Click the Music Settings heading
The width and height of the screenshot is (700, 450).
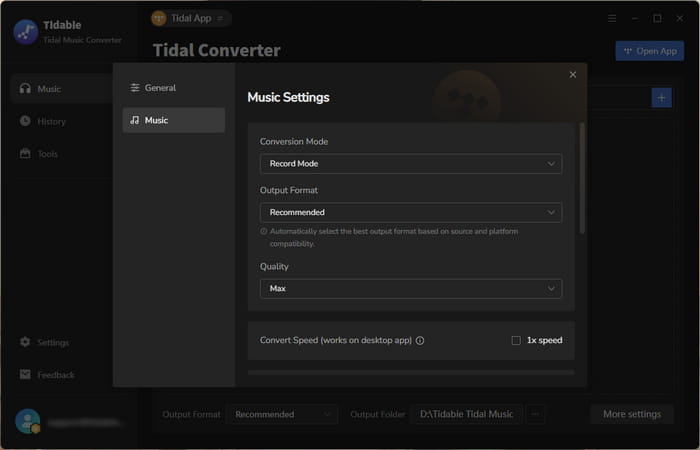[288, 97]
